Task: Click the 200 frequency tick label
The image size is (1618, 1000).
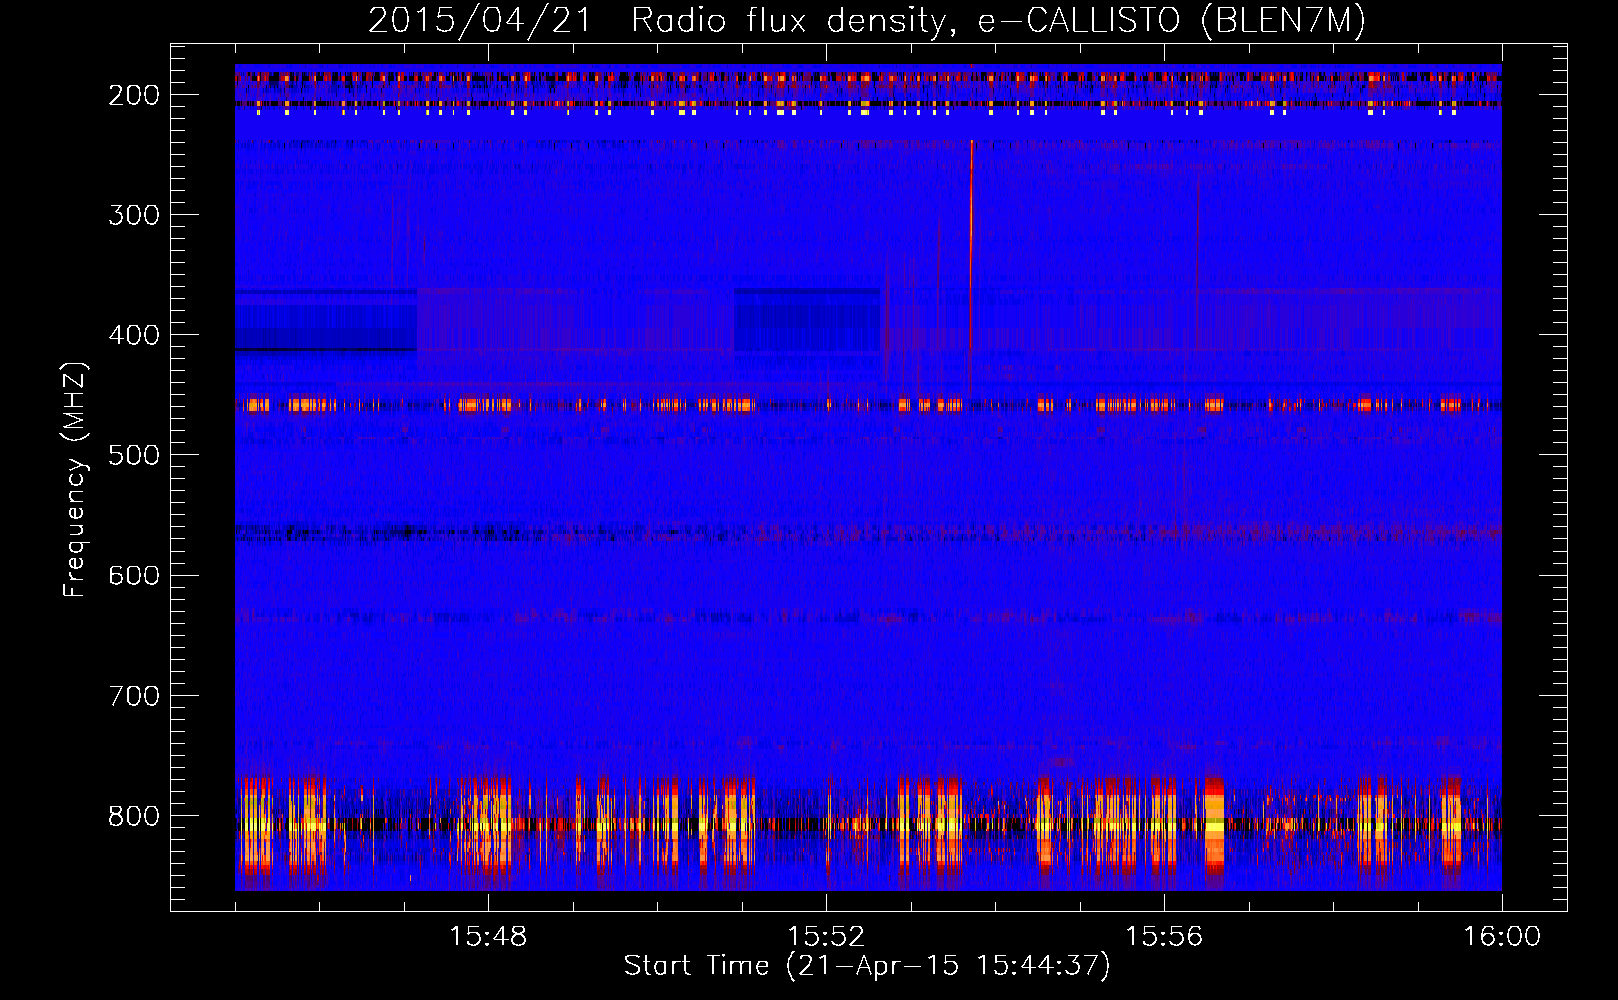Action: (x=134, y=95)
